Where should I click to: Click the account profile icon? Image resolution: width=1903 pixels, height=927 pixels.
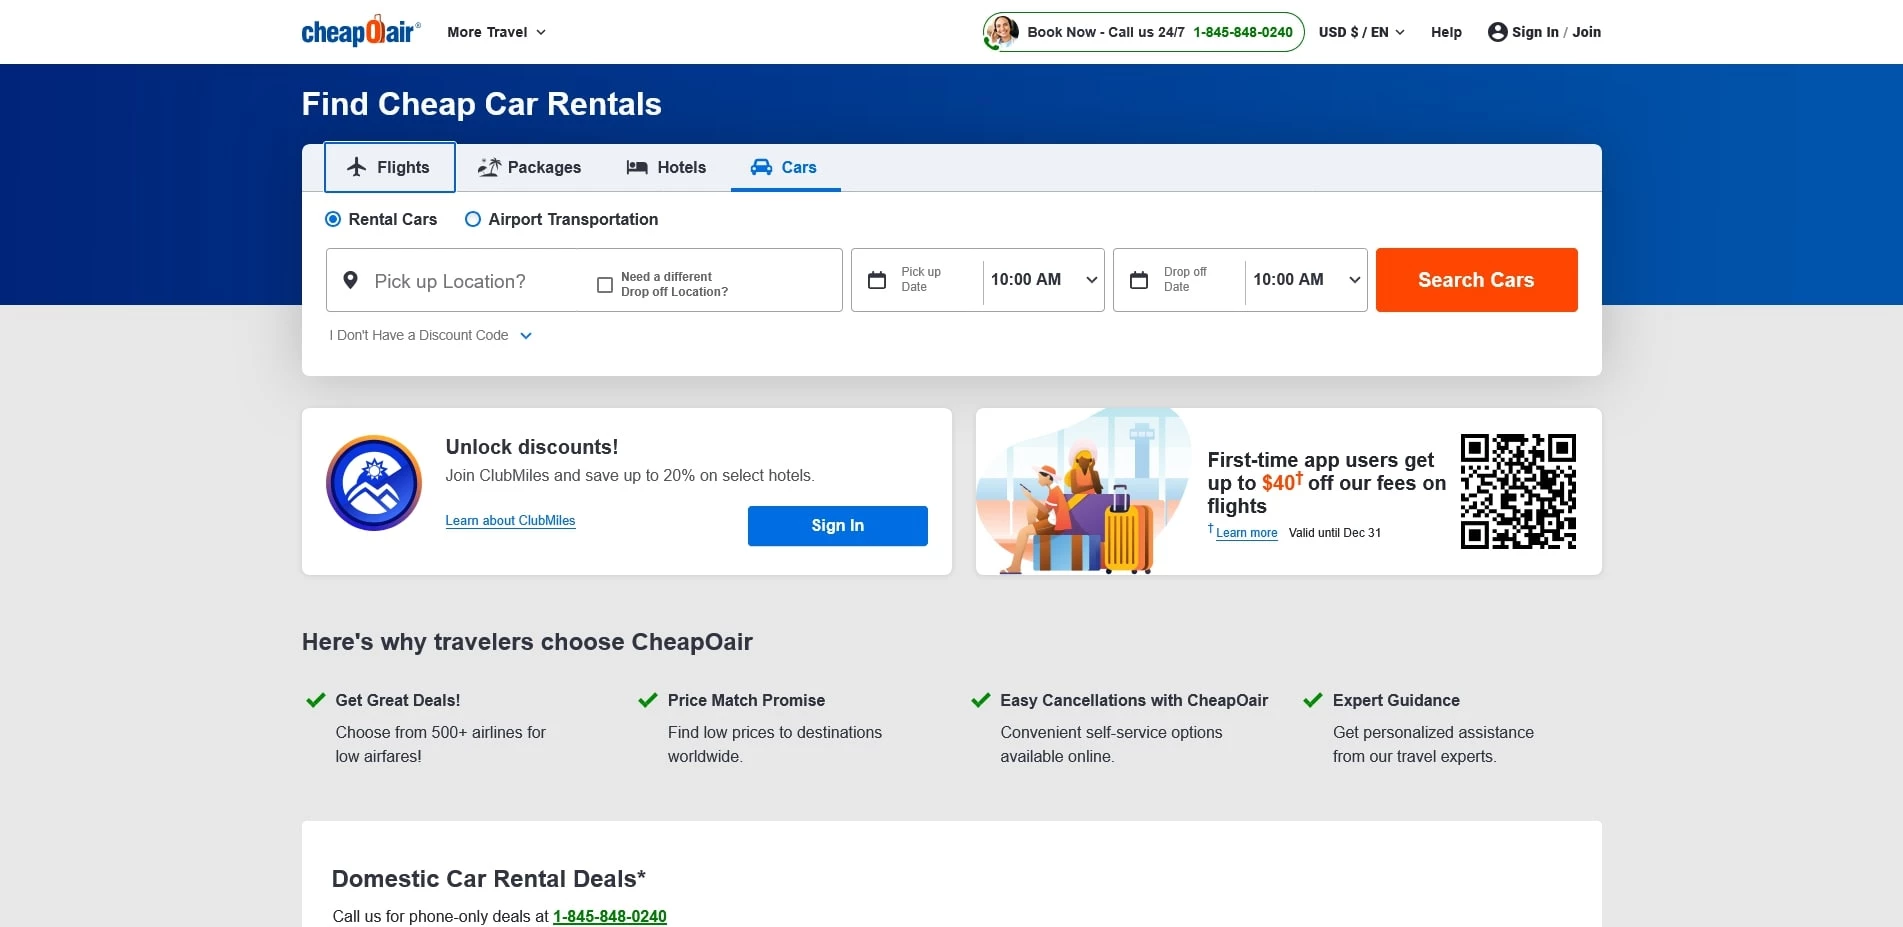(1497, 32)
